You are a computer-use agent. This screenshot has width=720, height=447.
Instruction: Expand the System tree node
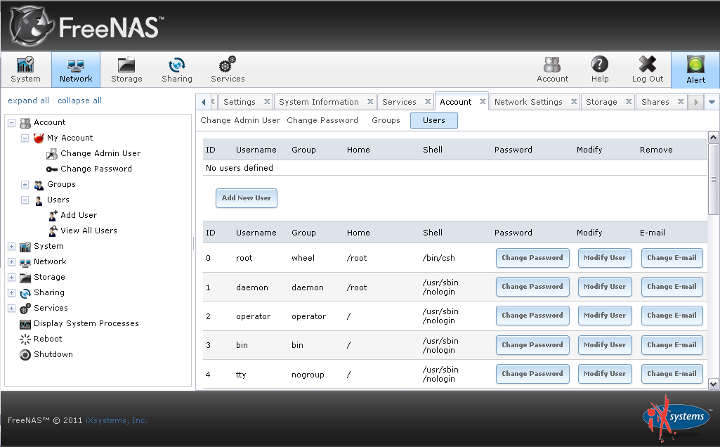[12, 247]
